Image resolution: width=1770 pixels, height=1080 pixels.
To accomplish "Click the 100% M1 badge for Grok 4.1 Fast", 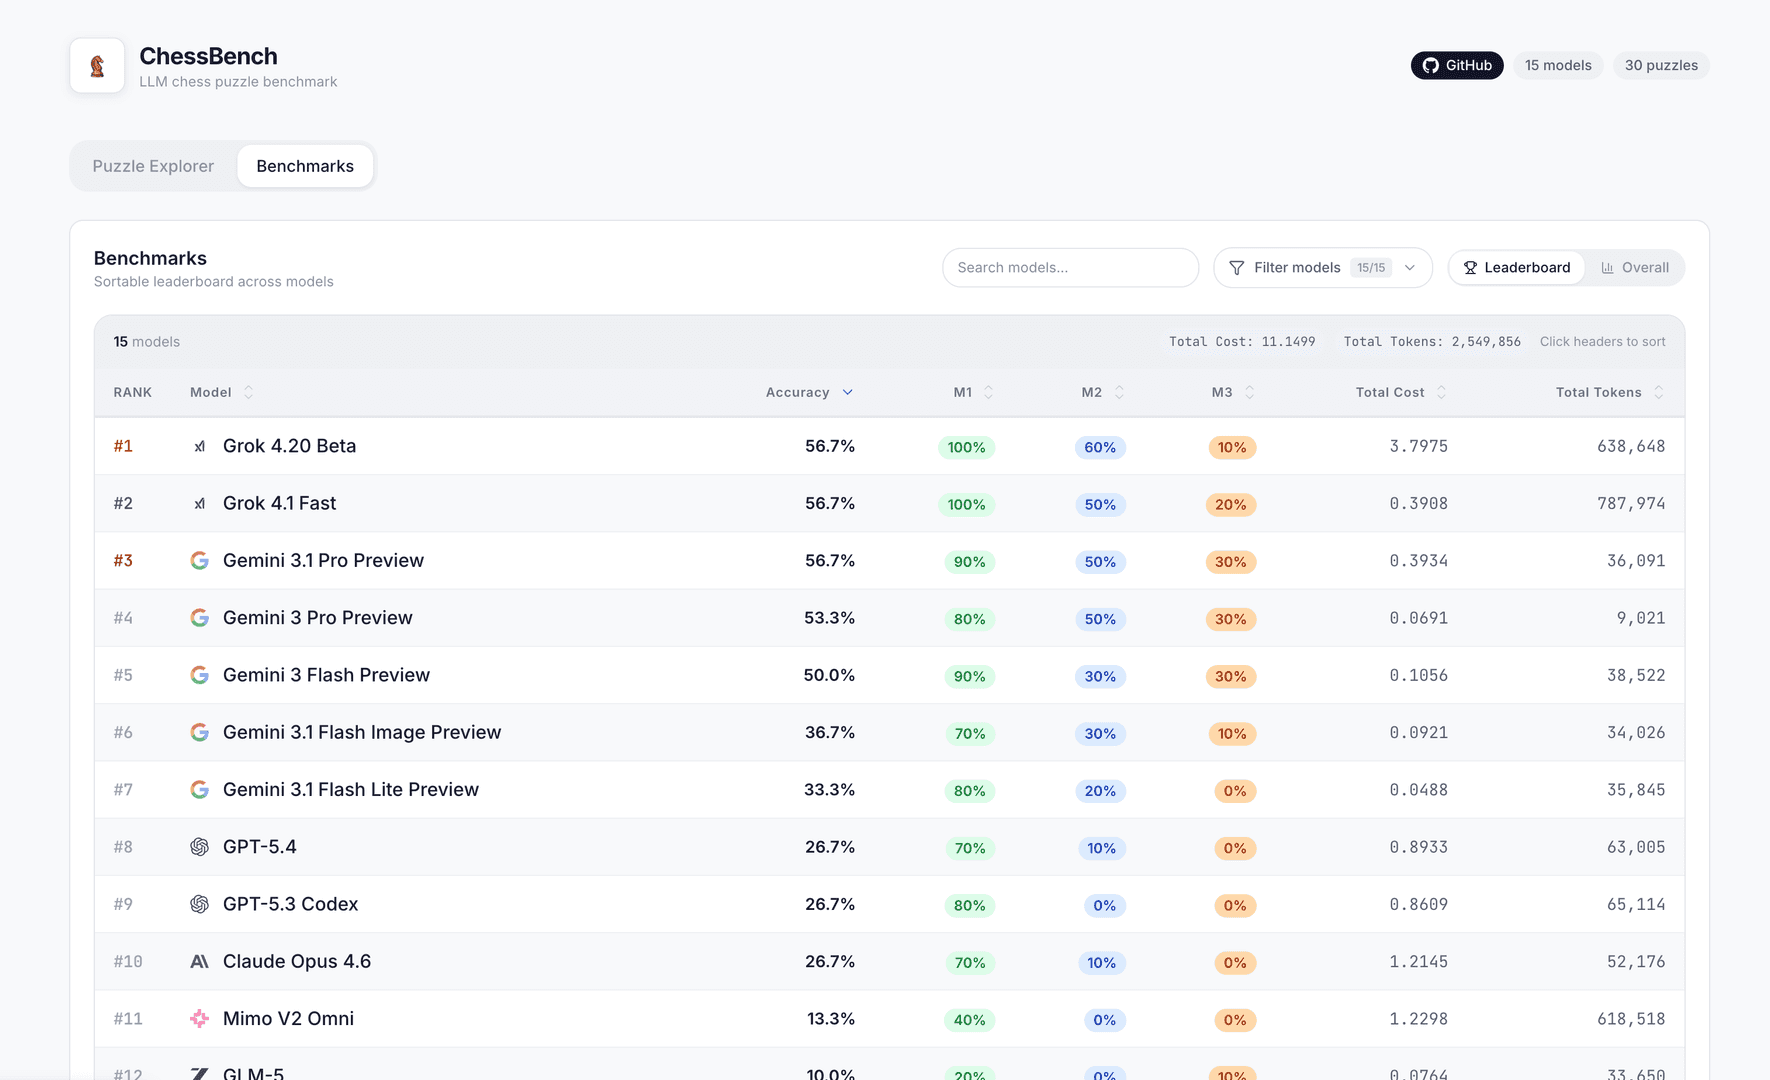I will coord(966,505).
